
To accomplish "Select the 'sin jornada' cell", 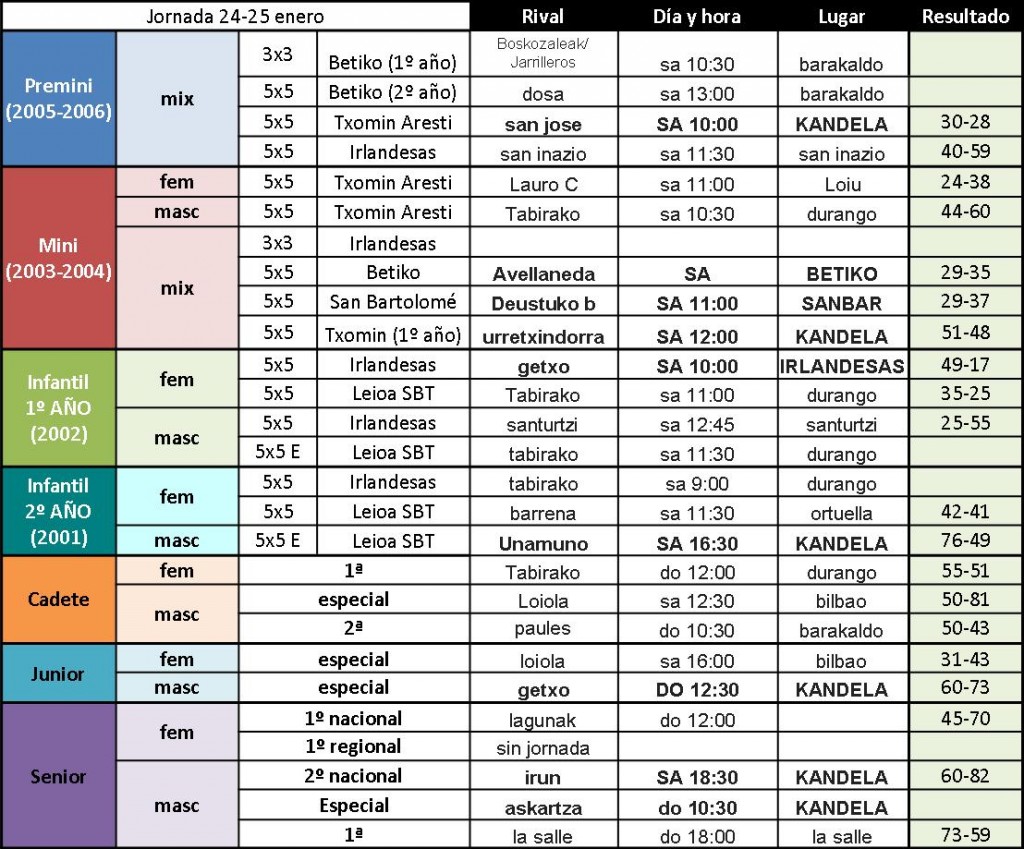I will 543,747.
